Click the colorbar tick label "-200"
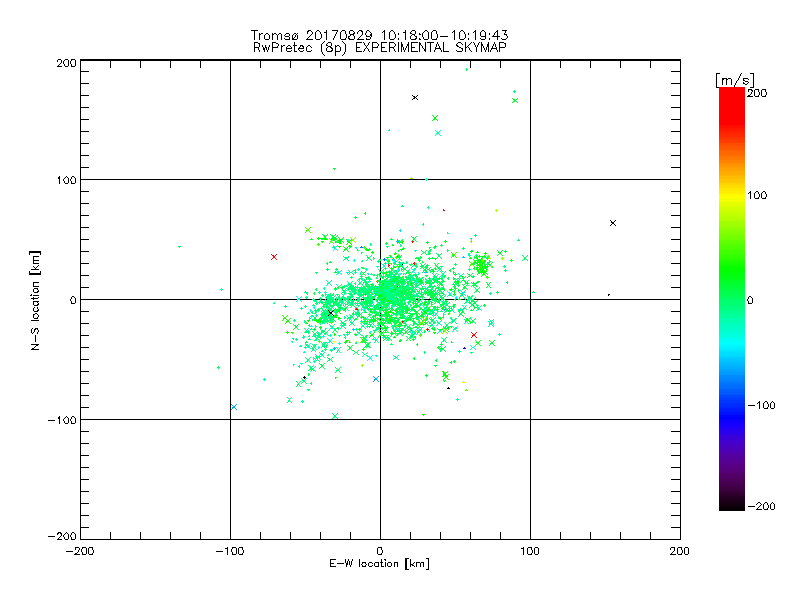The image size is (800, 600). [x=761, y=506]
